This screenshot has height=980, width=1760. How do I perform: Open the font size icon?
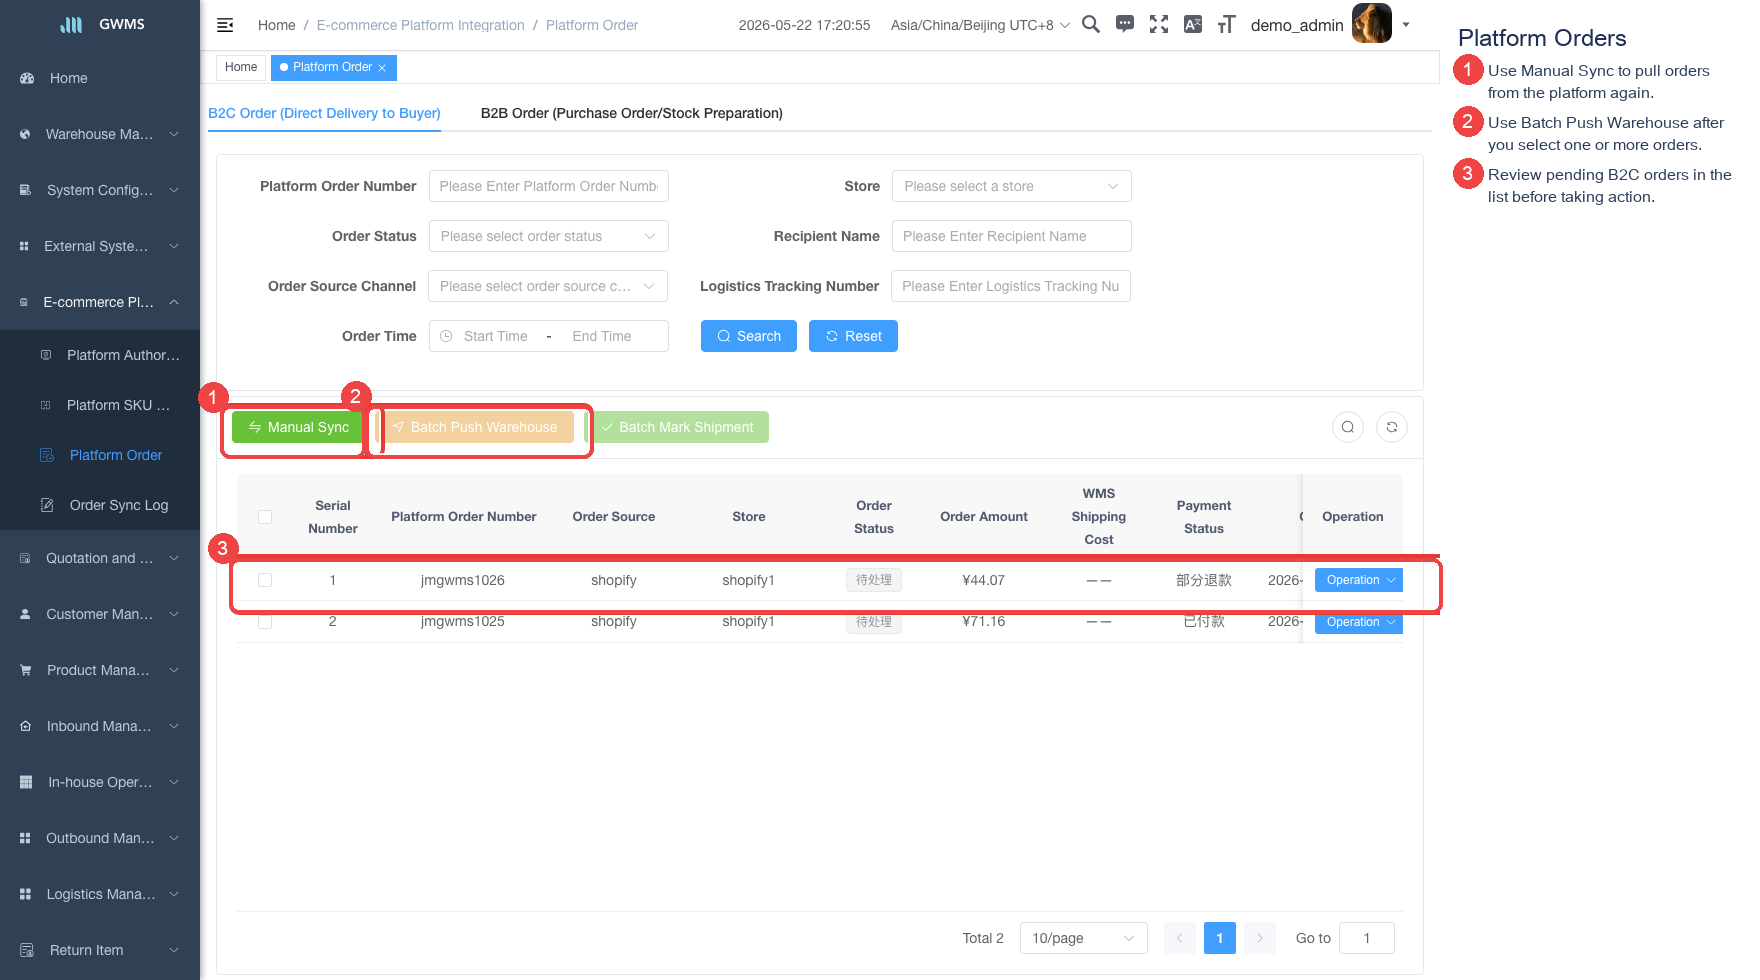pos(1227,24)
